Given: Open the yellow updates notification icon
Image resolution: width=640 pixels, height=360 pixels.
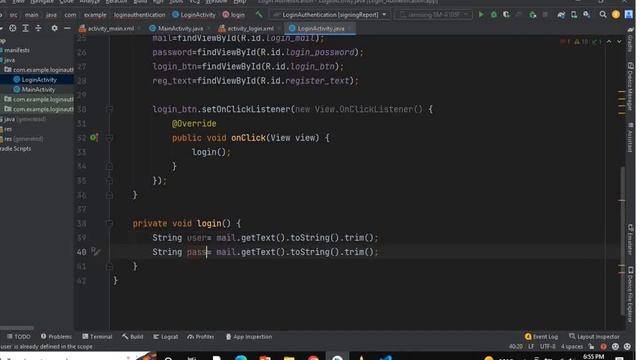Looking at the screenshot, I should coord(616,15).
